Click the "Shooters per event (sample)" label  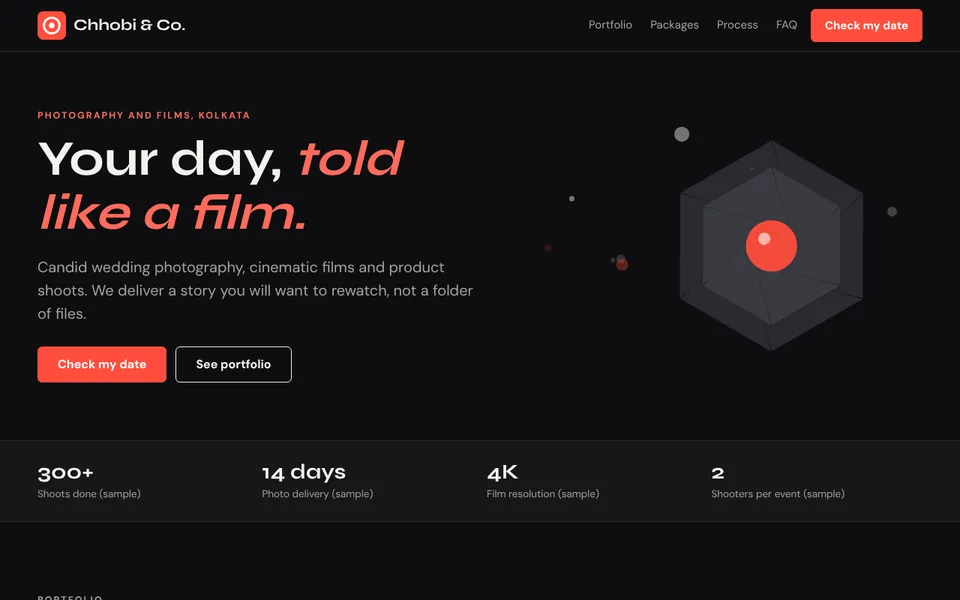778,494
